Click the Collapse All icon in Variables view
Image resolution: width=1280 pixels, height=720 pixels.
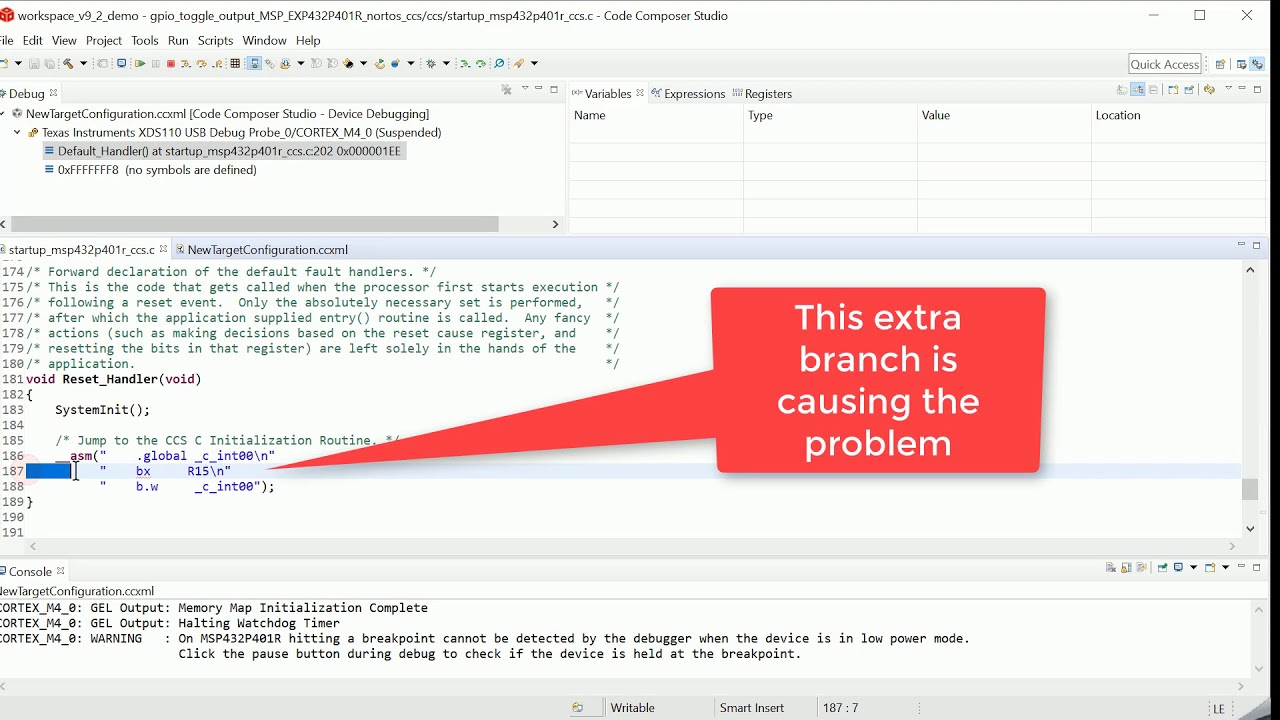(x=1153, y=89)
